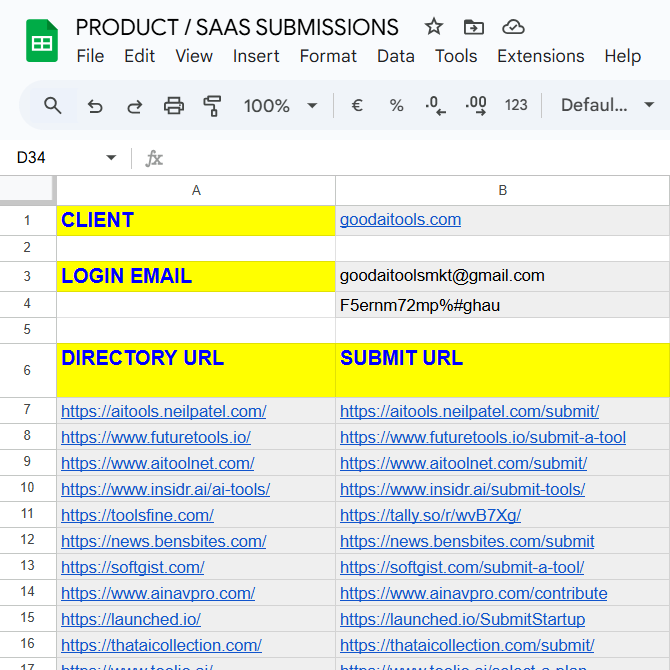Screen dimensions: 670x670
Task: Open the futuretools.io submit-a-tool link
Action: pyautogui.click(x=483, y=438)
